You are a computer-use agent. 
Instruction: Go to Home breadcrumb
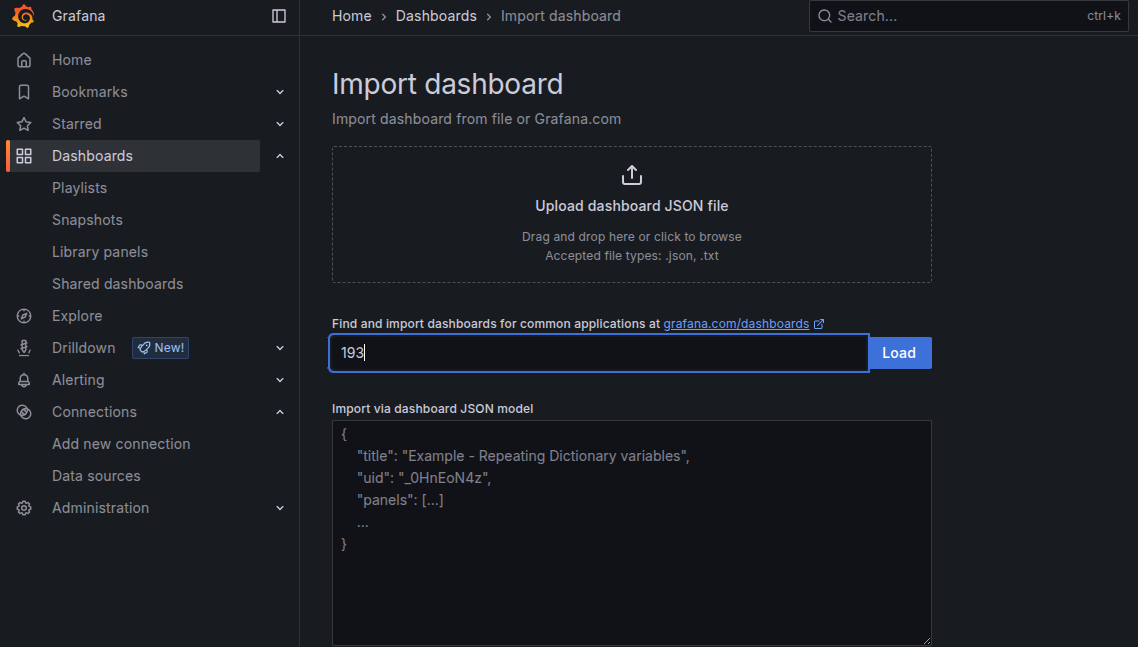(351, 16)
